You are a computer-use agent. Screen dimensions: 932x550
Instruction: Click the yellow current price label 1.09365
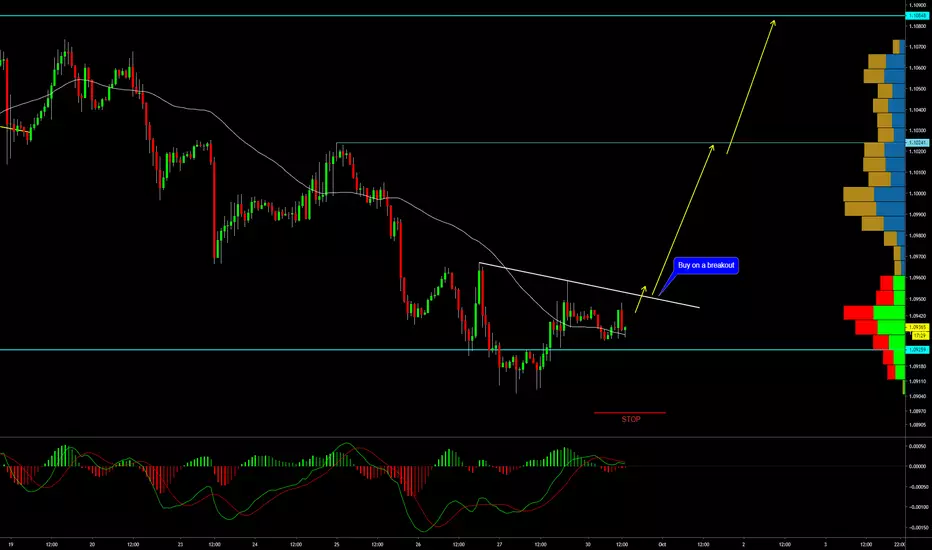(x=917, y=328)
